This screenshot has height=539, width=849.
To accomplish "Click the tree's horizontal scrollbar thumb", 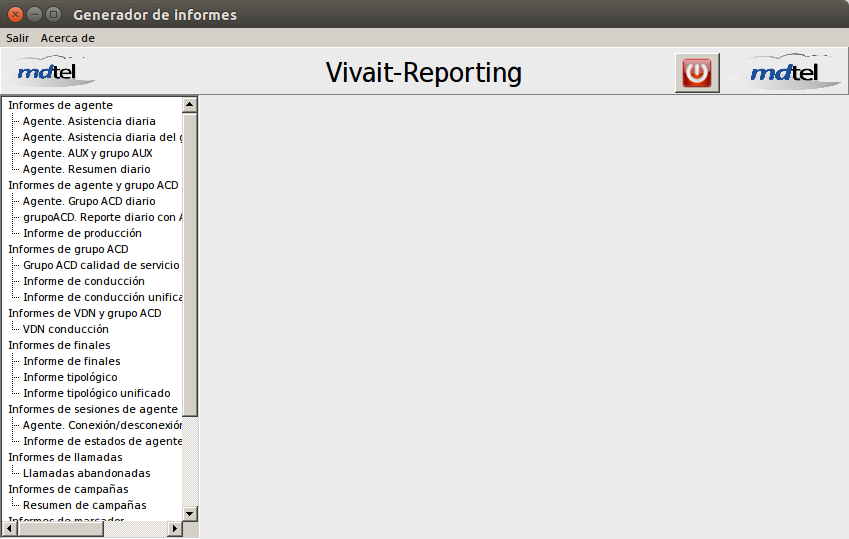I will 60,528.
